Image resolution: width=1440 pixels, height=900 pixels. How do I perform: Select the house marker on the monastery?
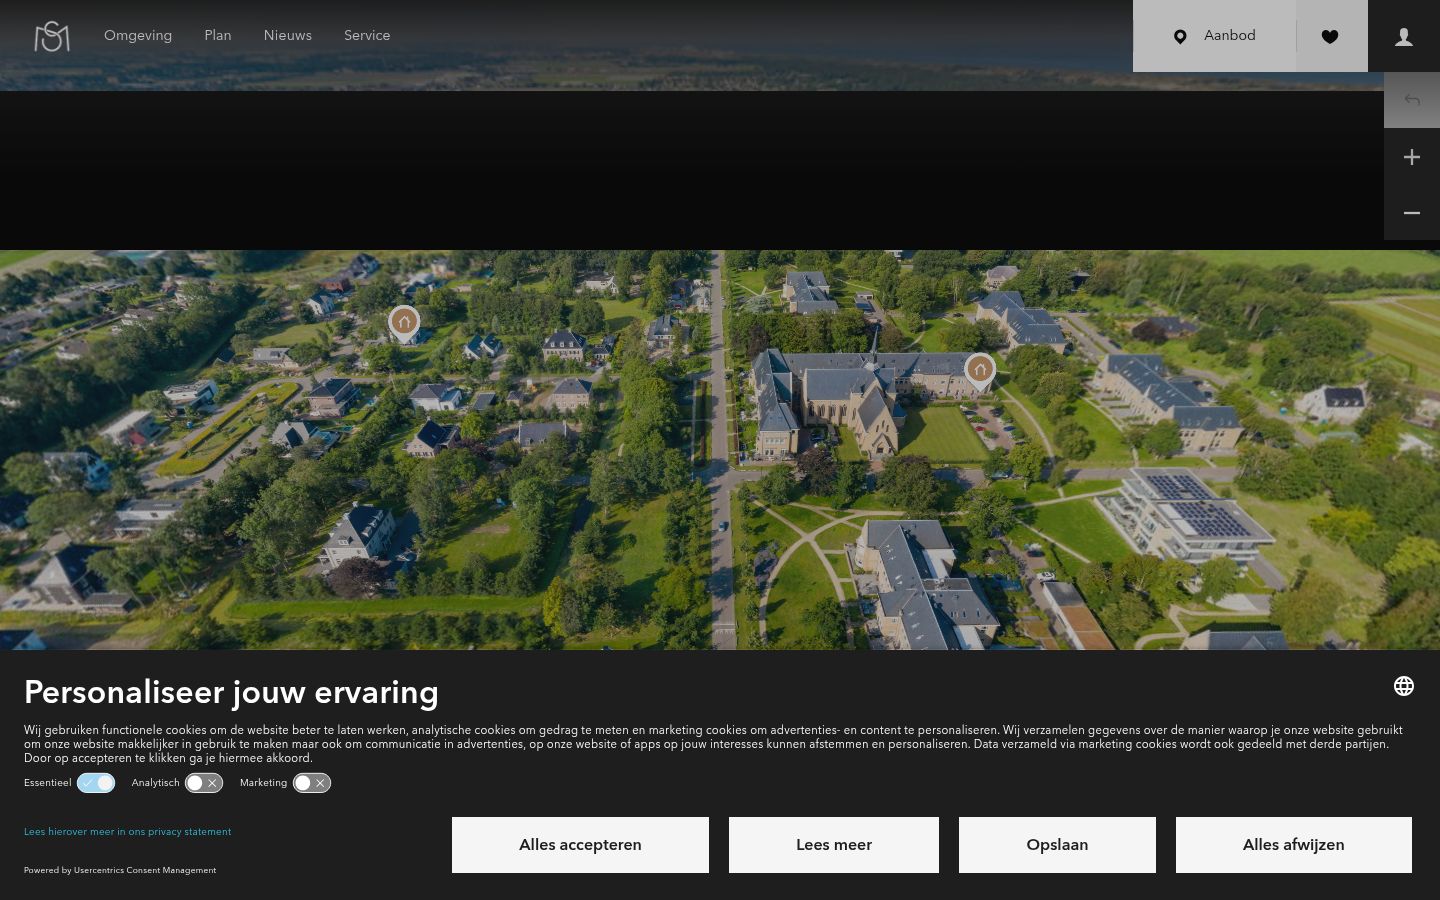pos(980,372)
